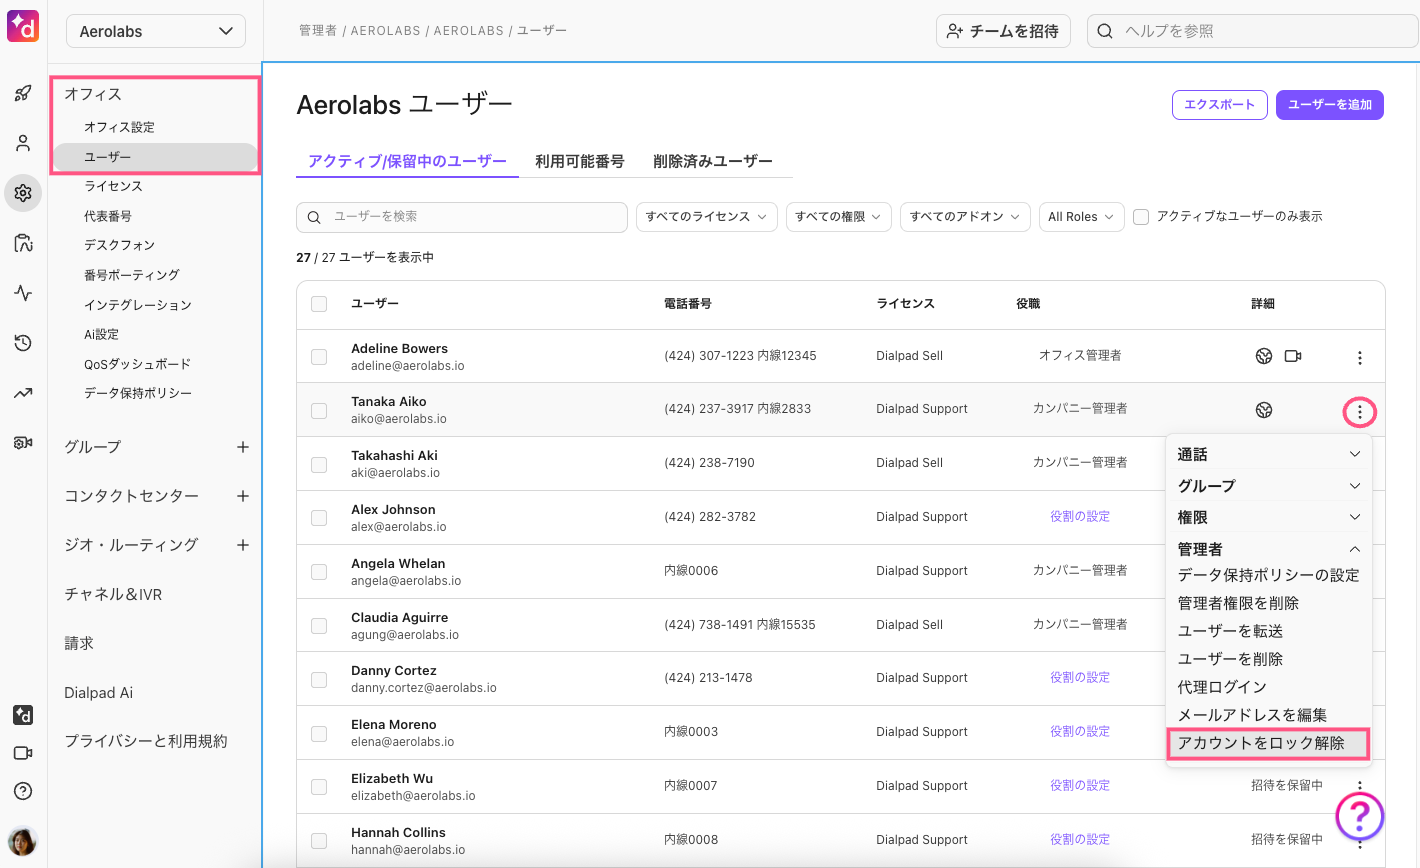Toggle the select-all checkbox in the table header
Image resolution: width=1420 pixels, height=868 pixels.
point(319,304)
